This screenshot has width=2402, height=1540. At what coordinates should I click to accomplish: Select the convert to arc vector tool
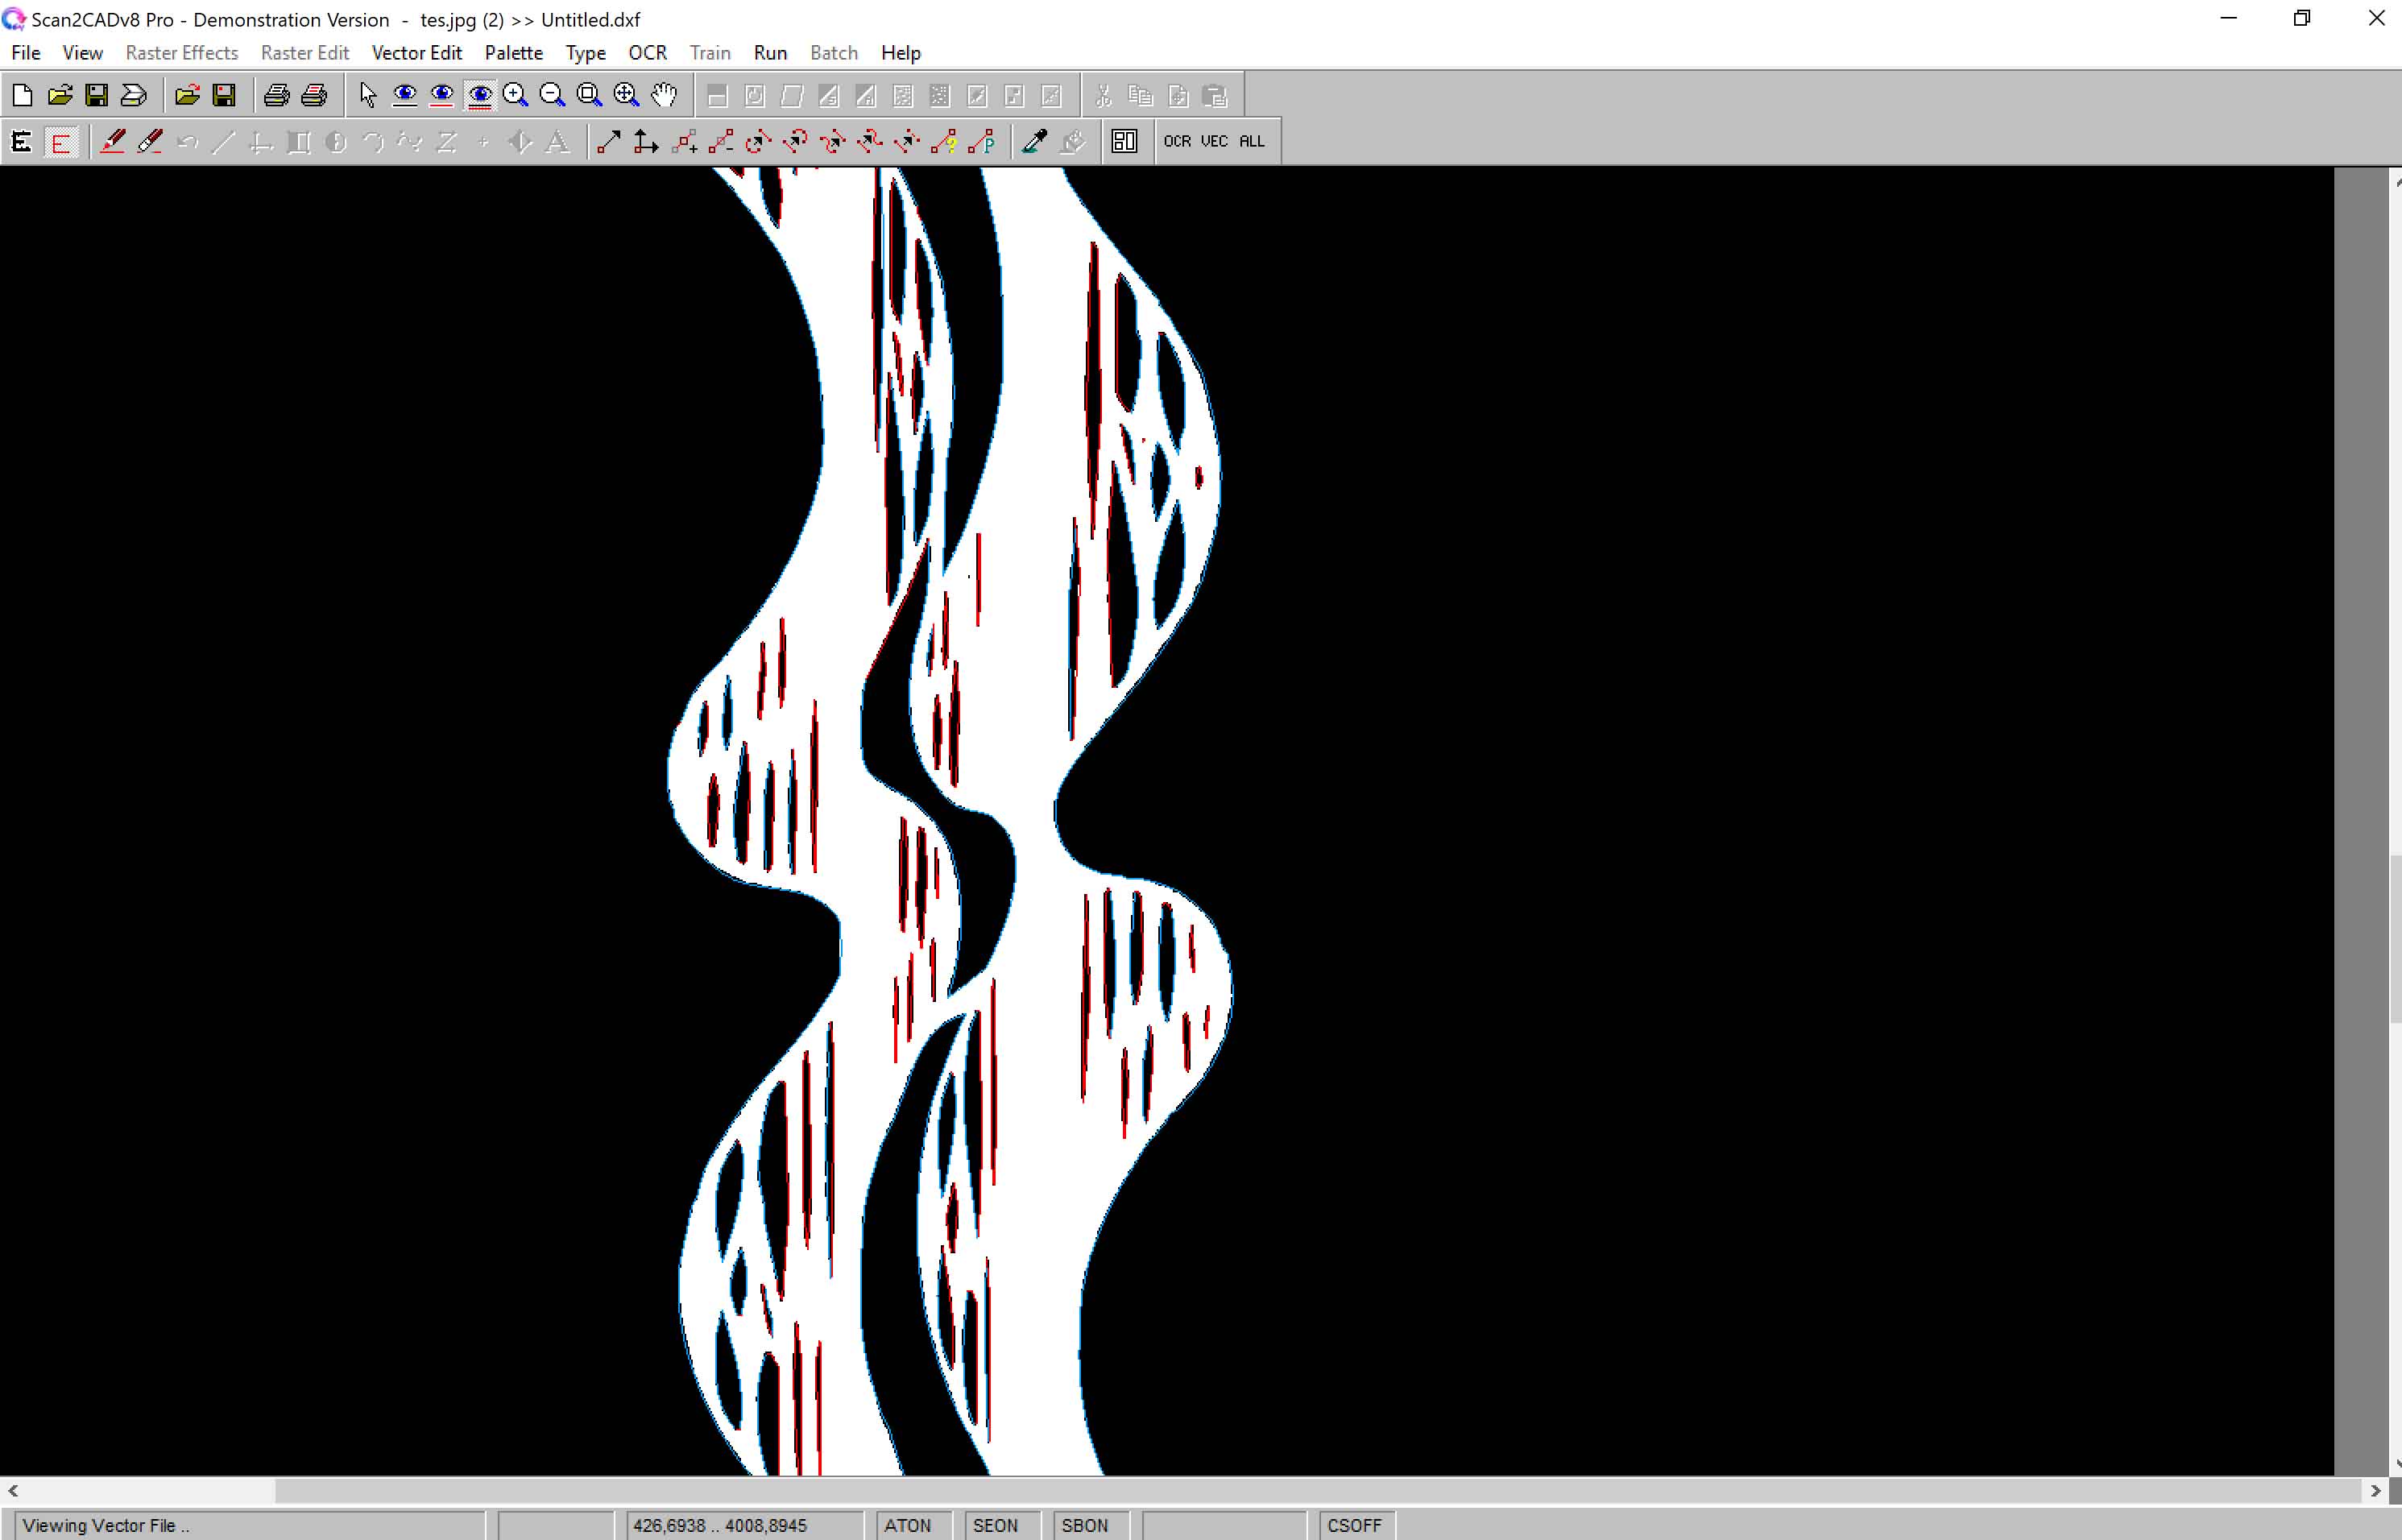tap(795, 141)
